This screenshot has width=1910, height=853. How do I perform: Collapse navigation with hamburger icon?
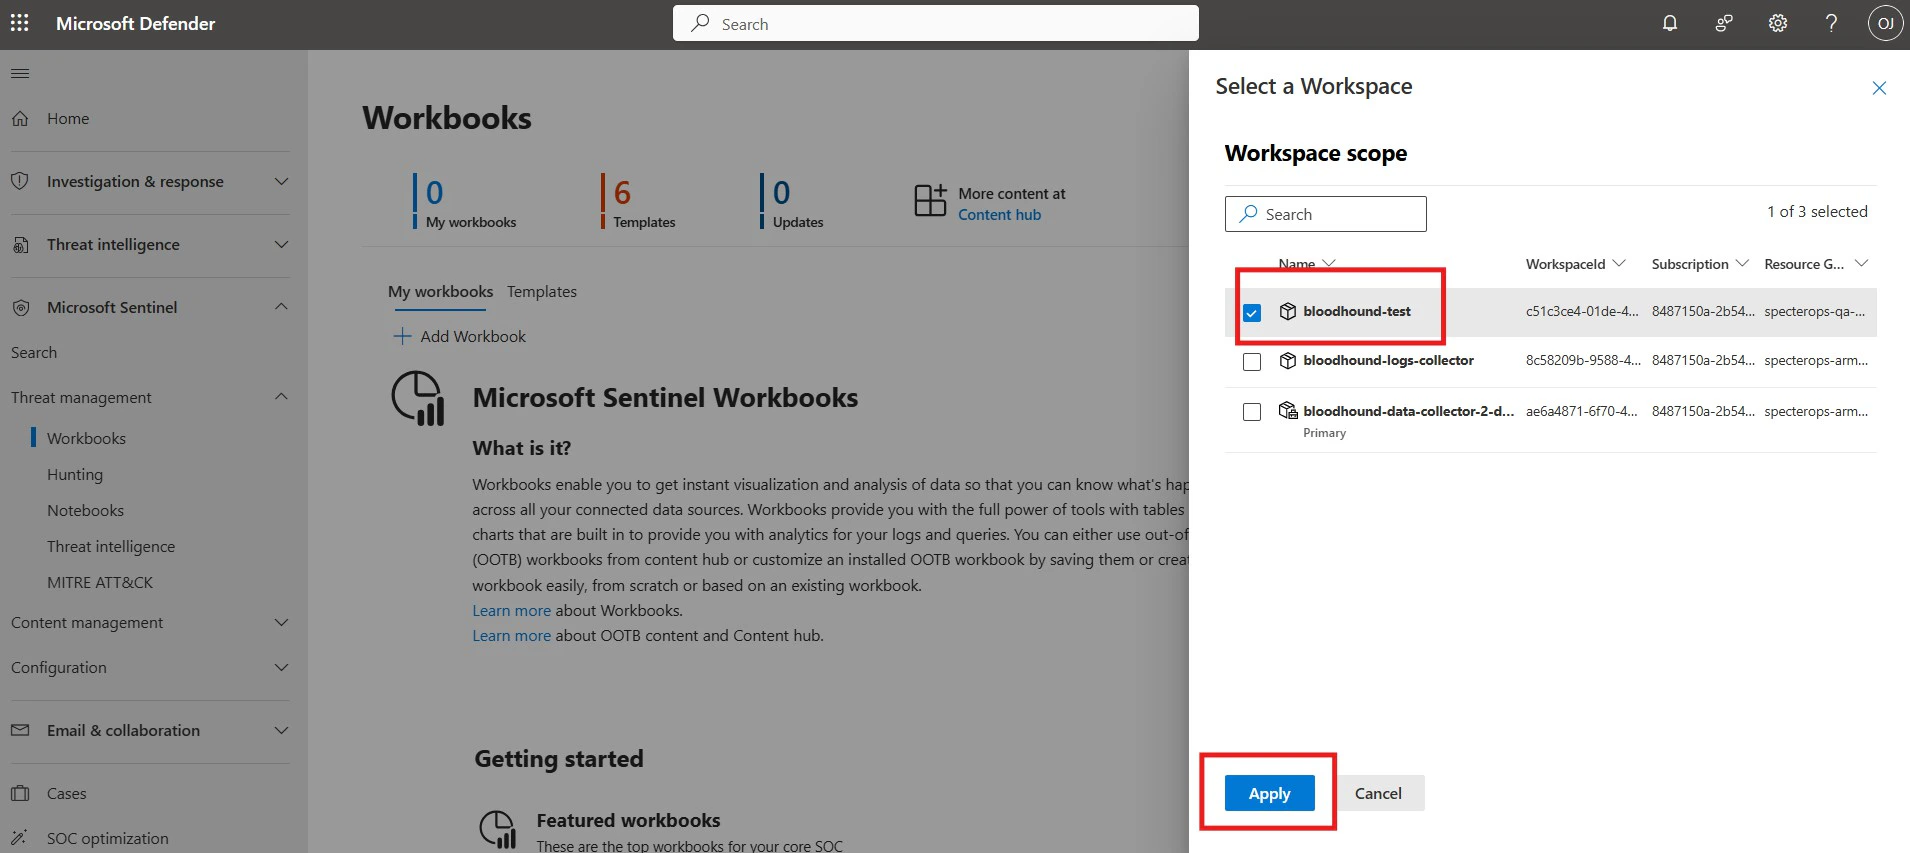[20, 73]
